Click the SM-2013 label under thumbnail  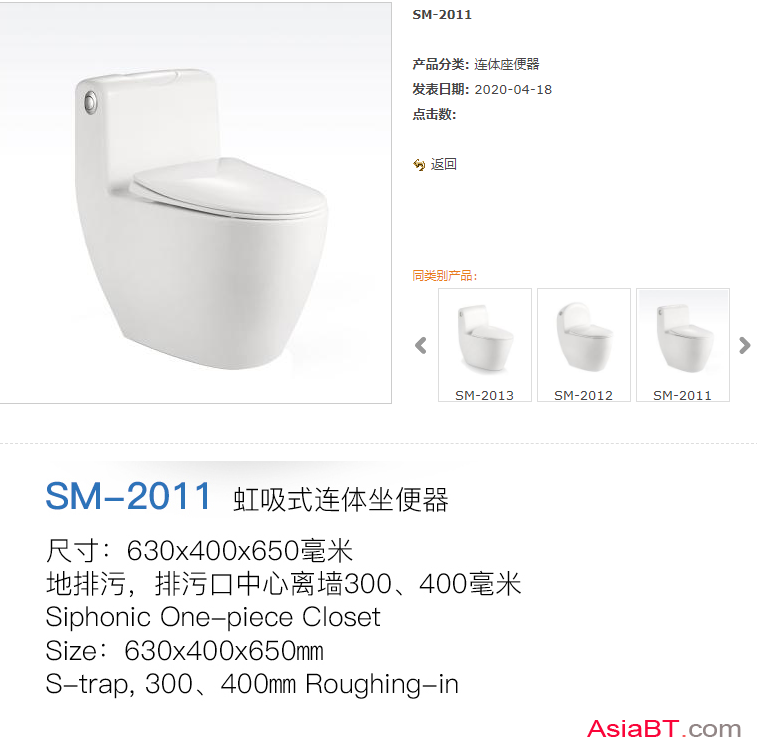(x=484, y=395)
